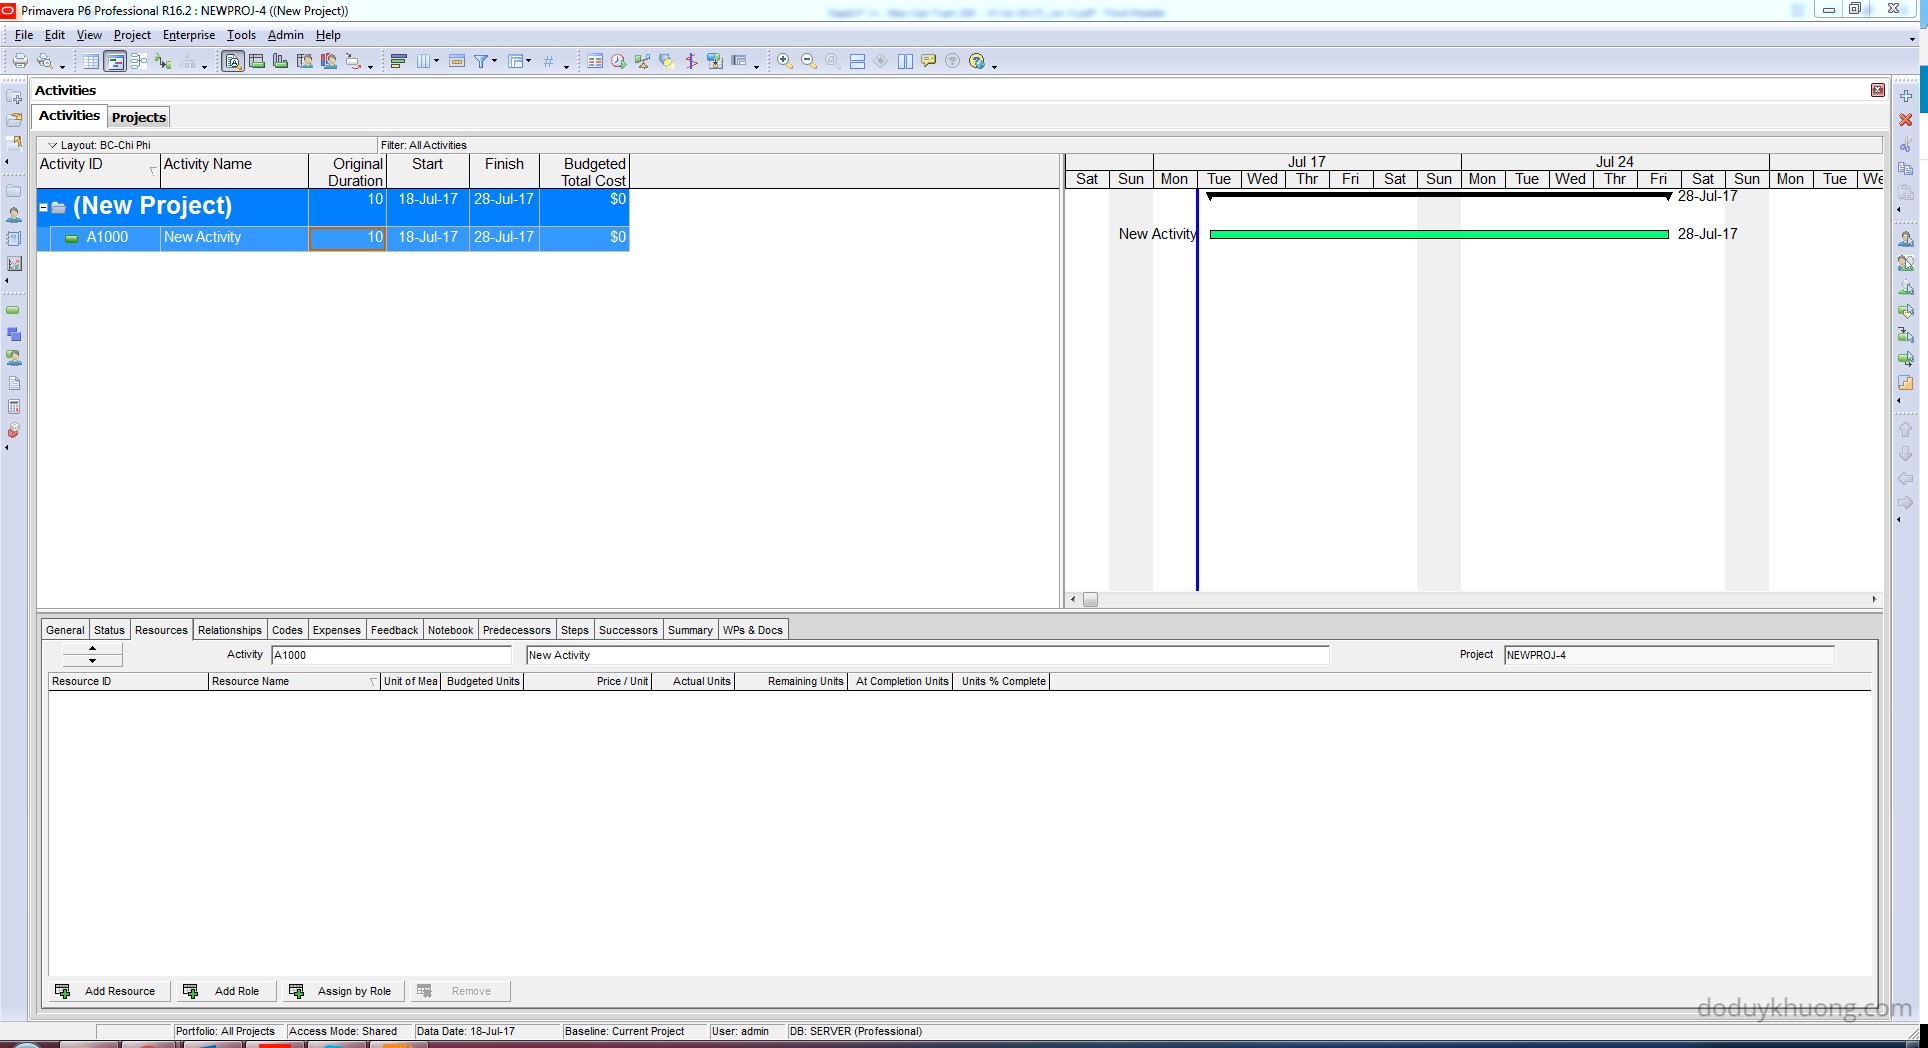Open the Layout: BC-Chi Phi dropdown
Screen dimensions: 1928x1048
click(53, 145)
